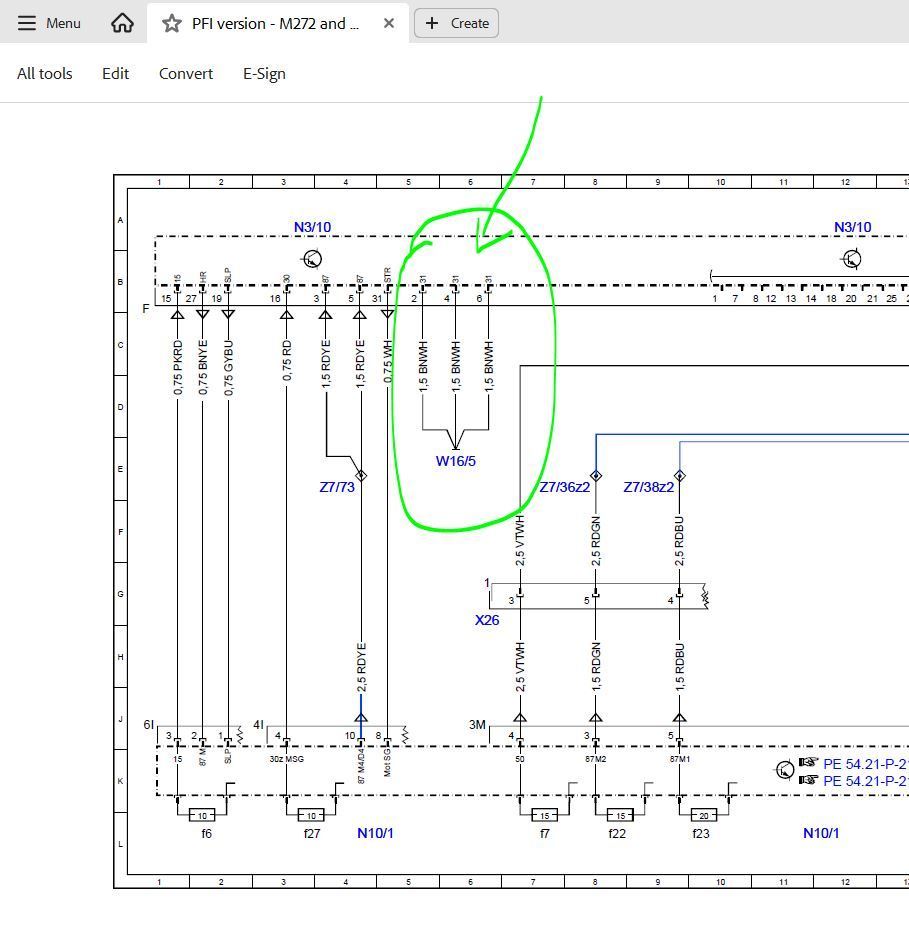Click the Z7/73 splice label
This screenshot has width=909, height=932.
(x=337, y=487)
